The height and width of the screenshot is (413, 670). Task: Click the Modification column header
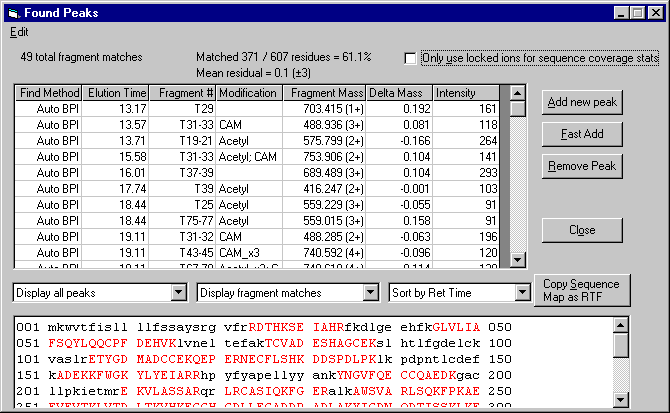coord(250,93)
